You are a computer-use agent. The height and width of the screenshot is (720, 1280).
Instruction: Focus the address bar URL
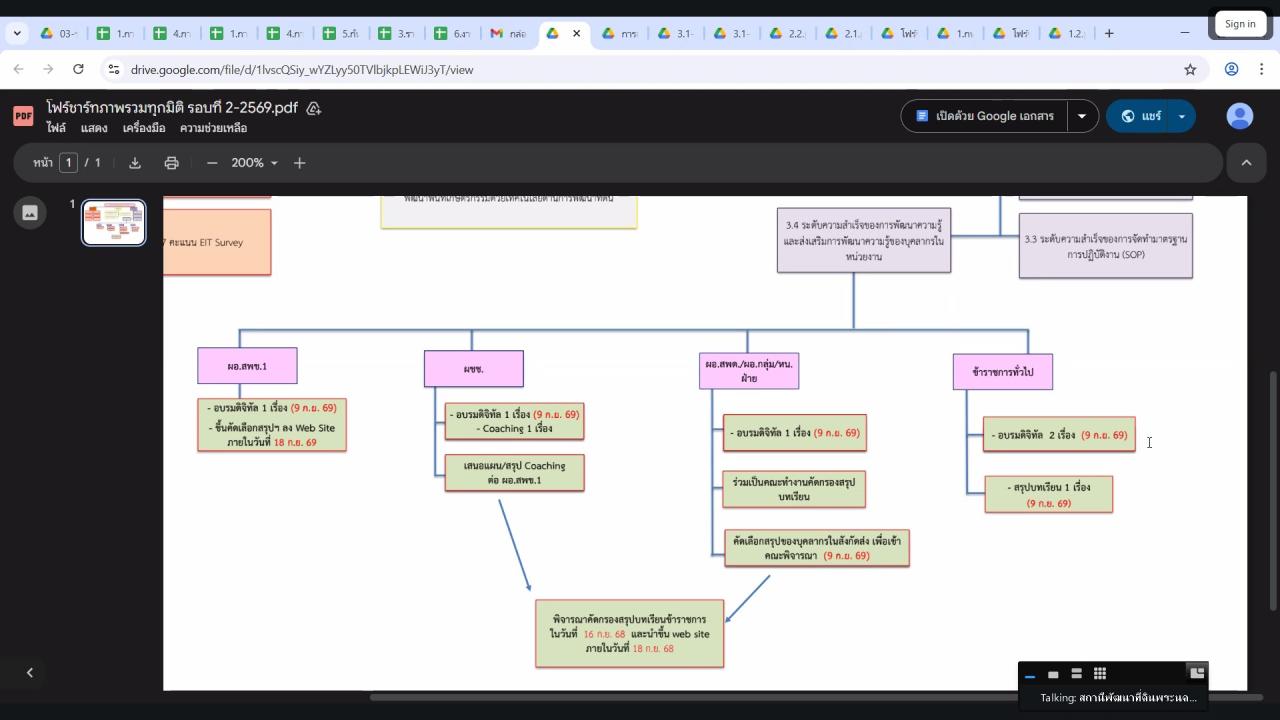coord(302,69)
